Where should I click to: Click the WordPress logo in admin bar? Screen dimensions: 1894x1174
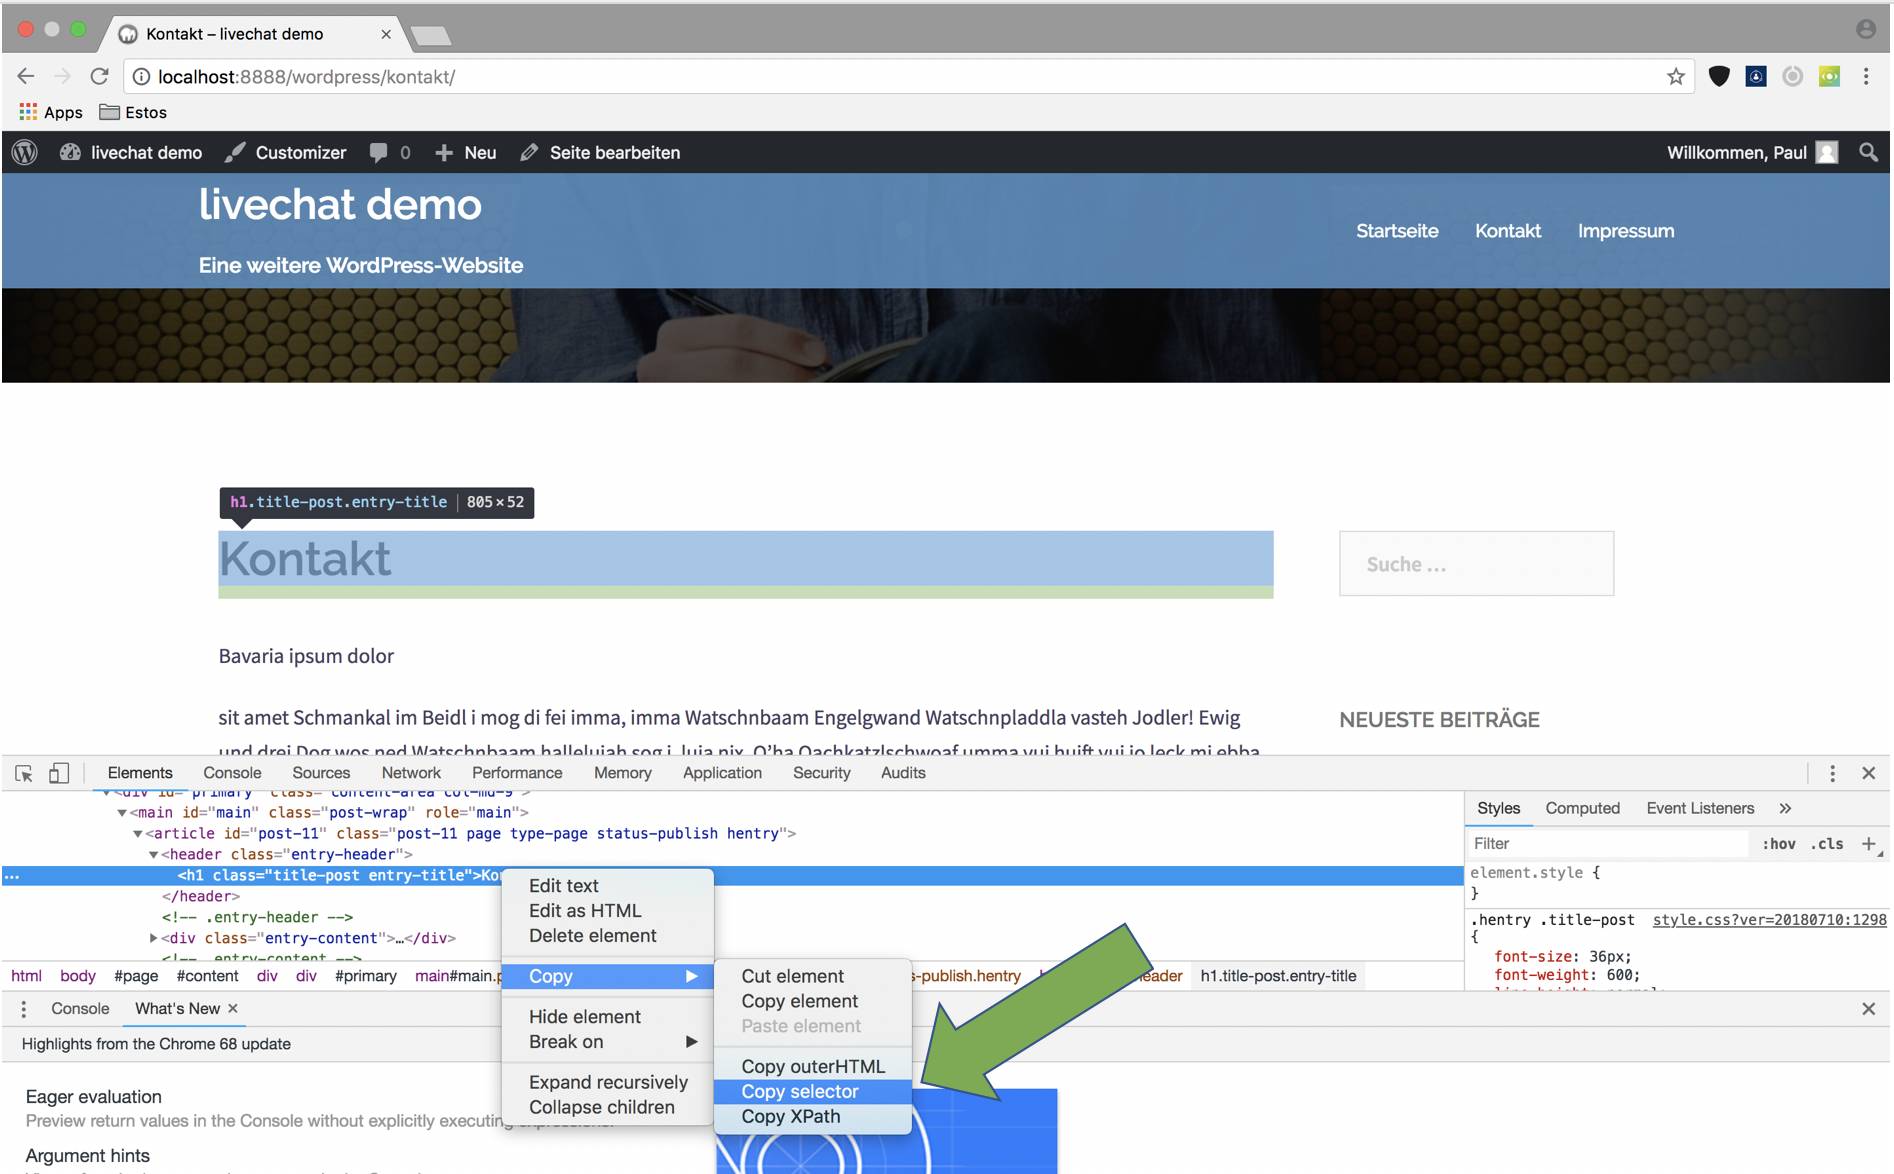pos(25,152)
